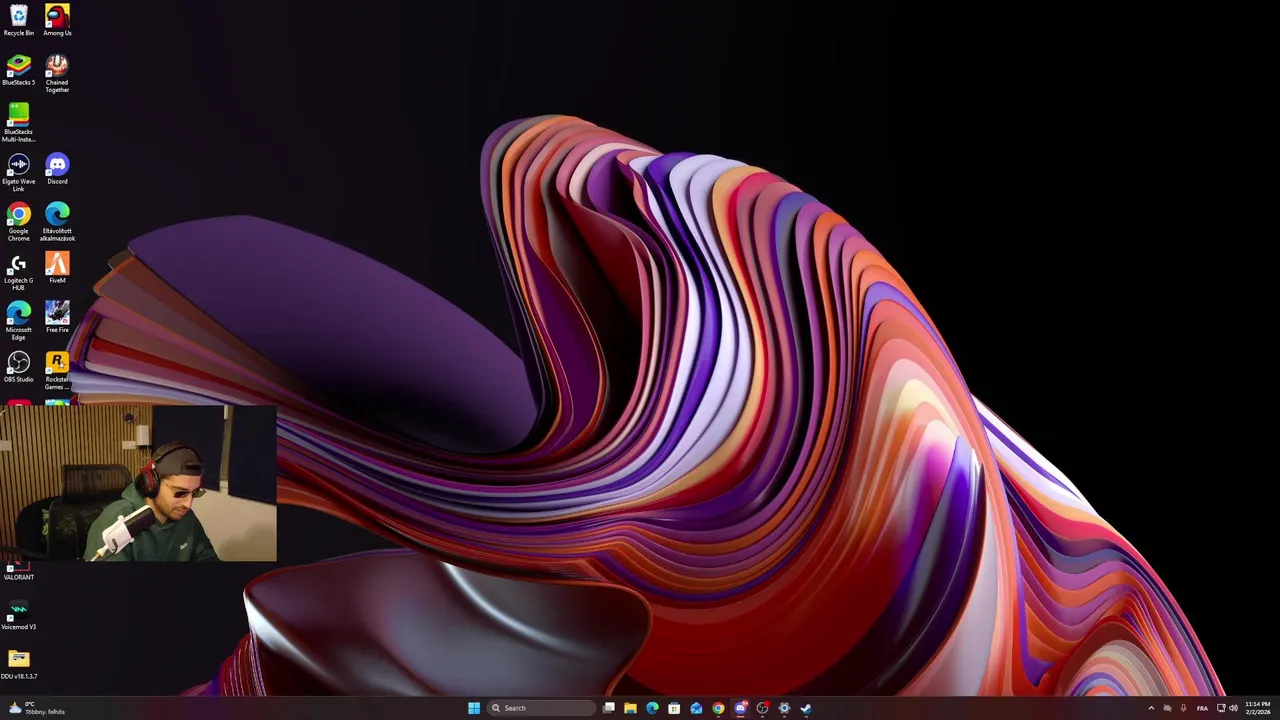1280x720 pixels.
Task: Switch to Steam on the taskbar
Action: point(806,708)
